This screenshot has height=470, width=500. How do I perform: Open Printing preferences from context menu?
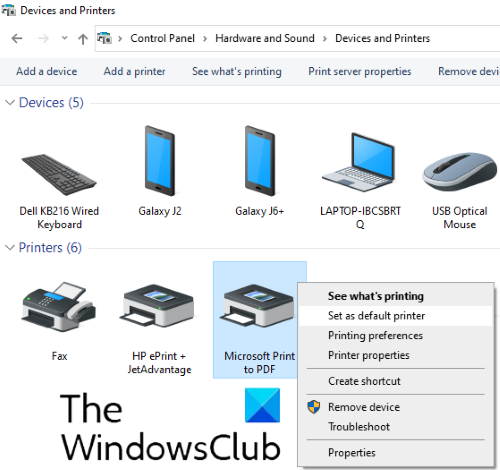[375, 335]
